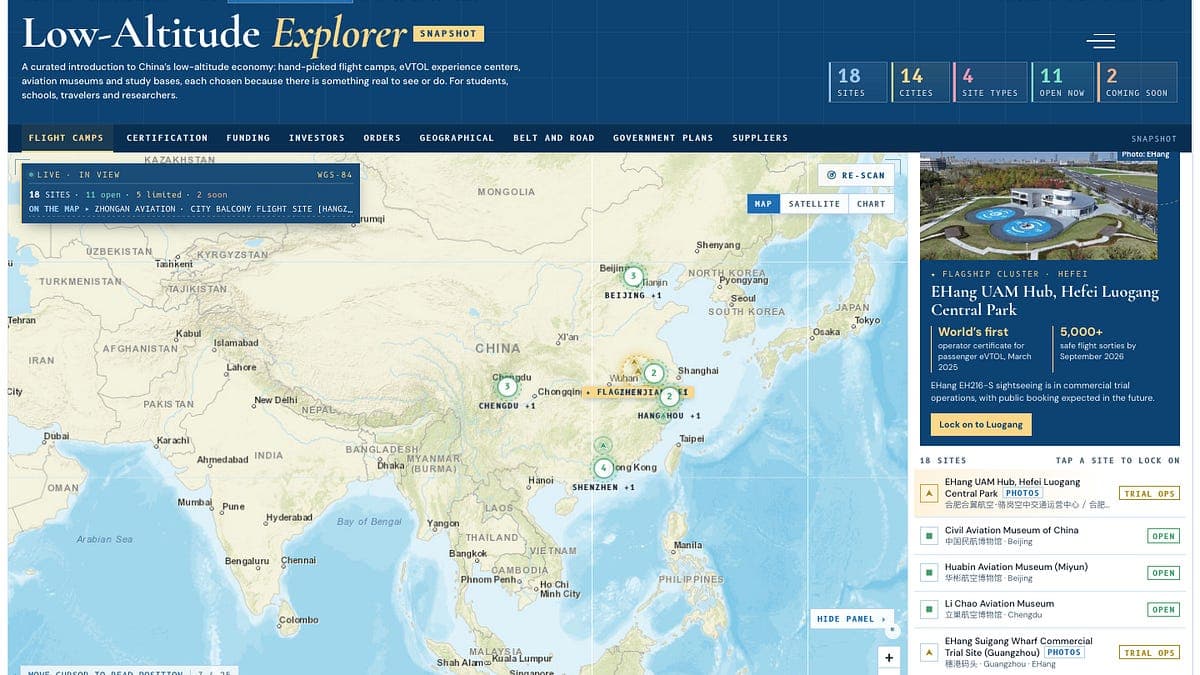This screenshot has width=1200, height=675.
Task: Switch to Satellite view
Action: tap(814, 203)
